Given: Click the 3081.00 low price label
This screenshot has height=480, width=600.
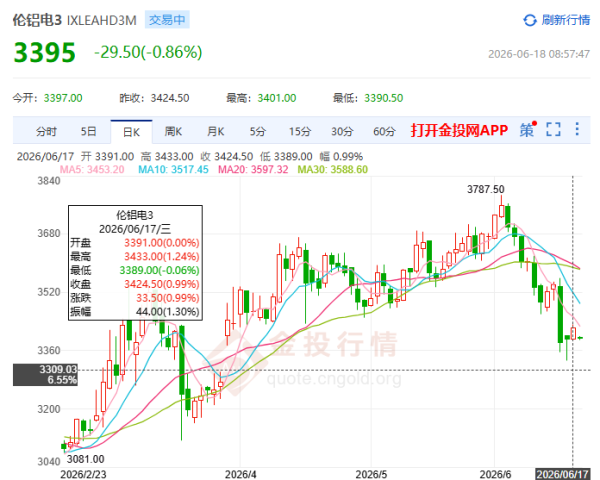Looking at the screenshot, I should 85,459.
